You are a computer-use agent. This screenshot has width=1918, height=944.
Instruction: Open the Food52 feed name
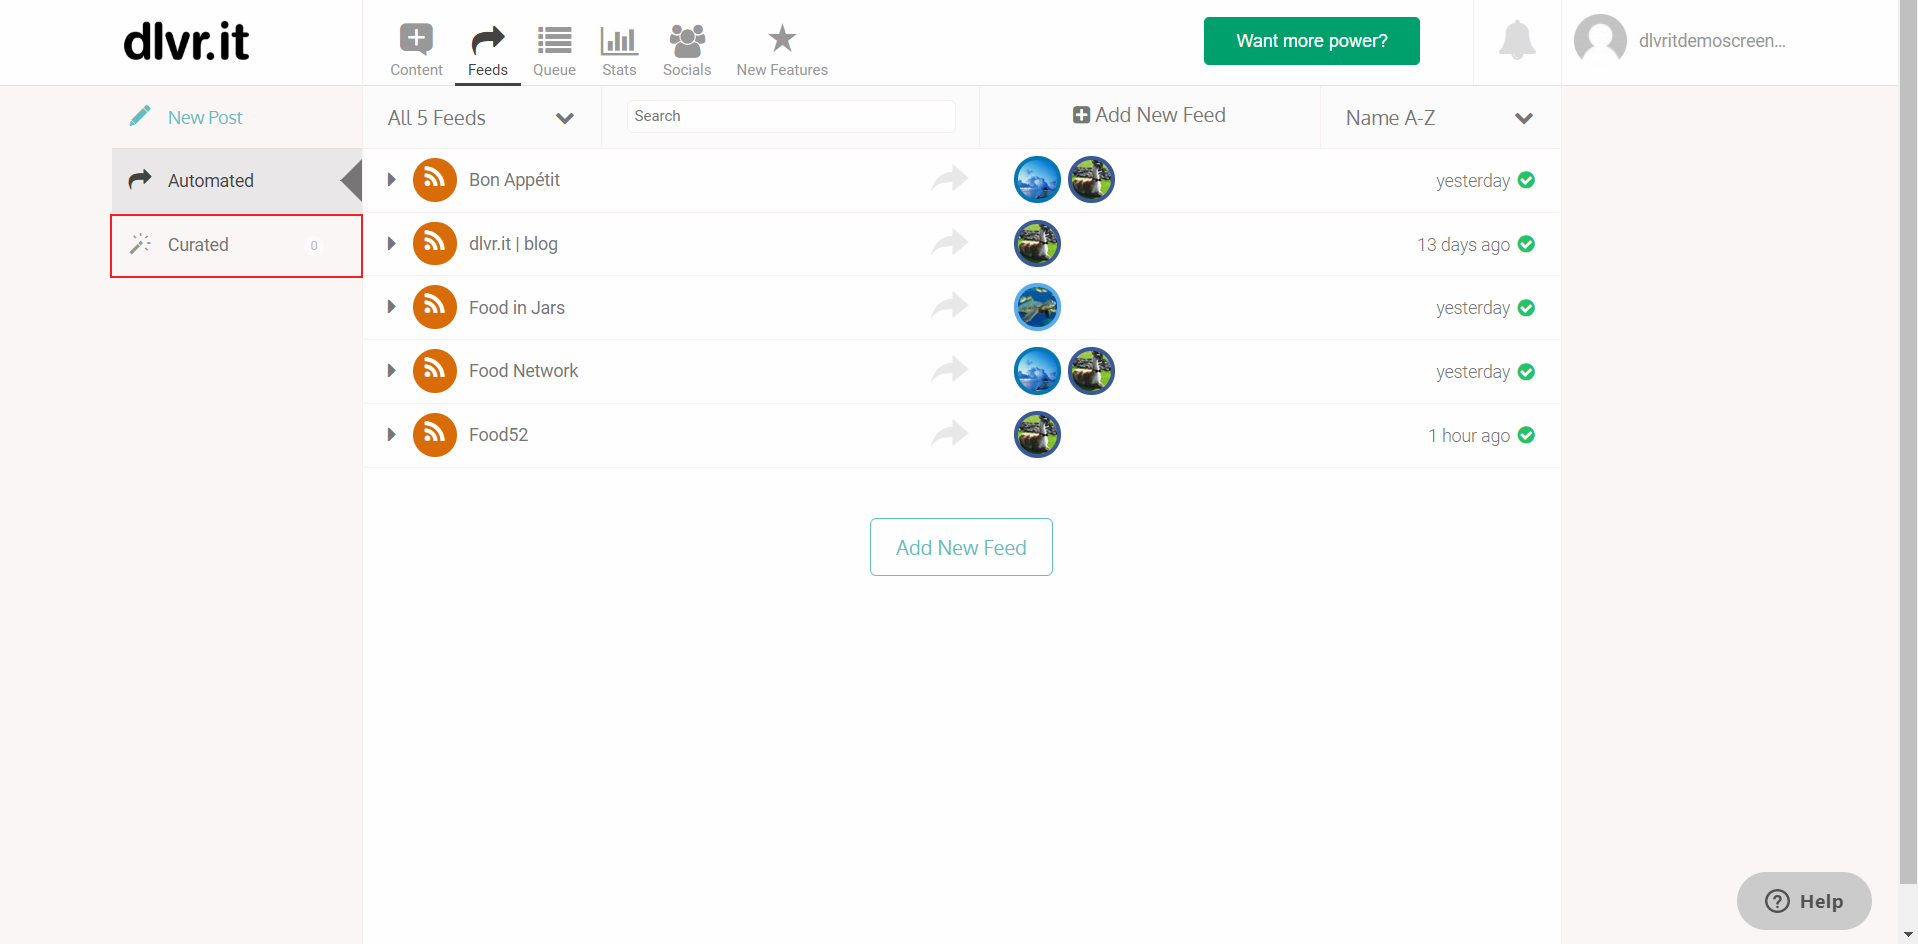point(498,435)
